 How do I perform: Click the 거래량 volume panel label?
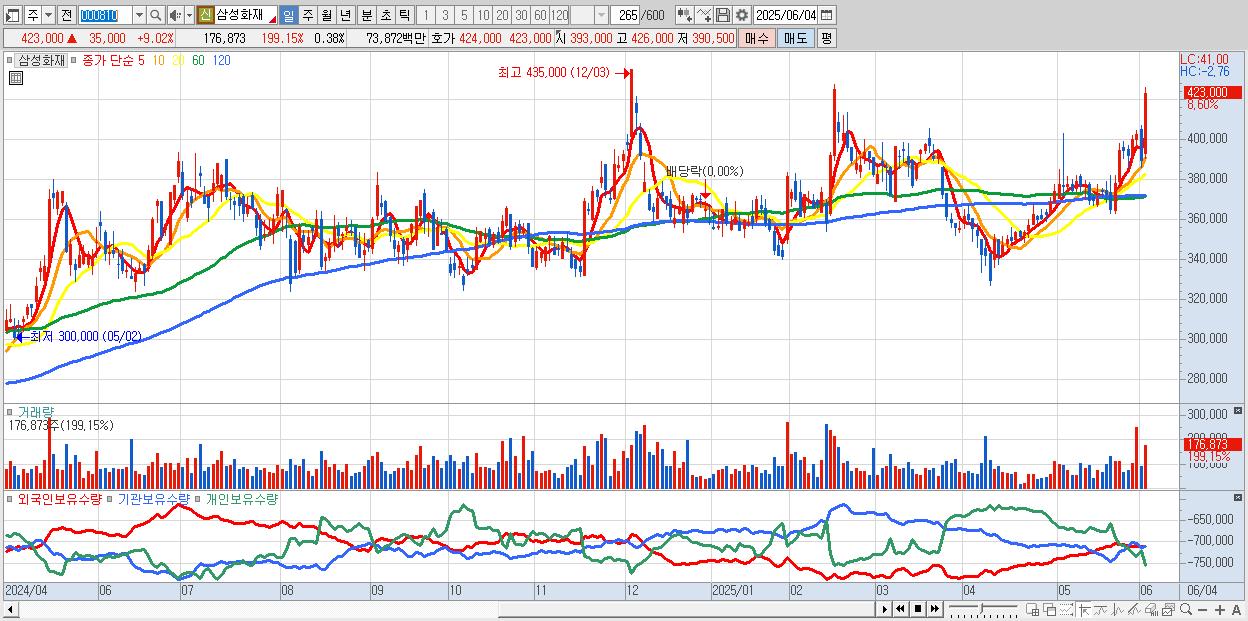tap(36, 411)
